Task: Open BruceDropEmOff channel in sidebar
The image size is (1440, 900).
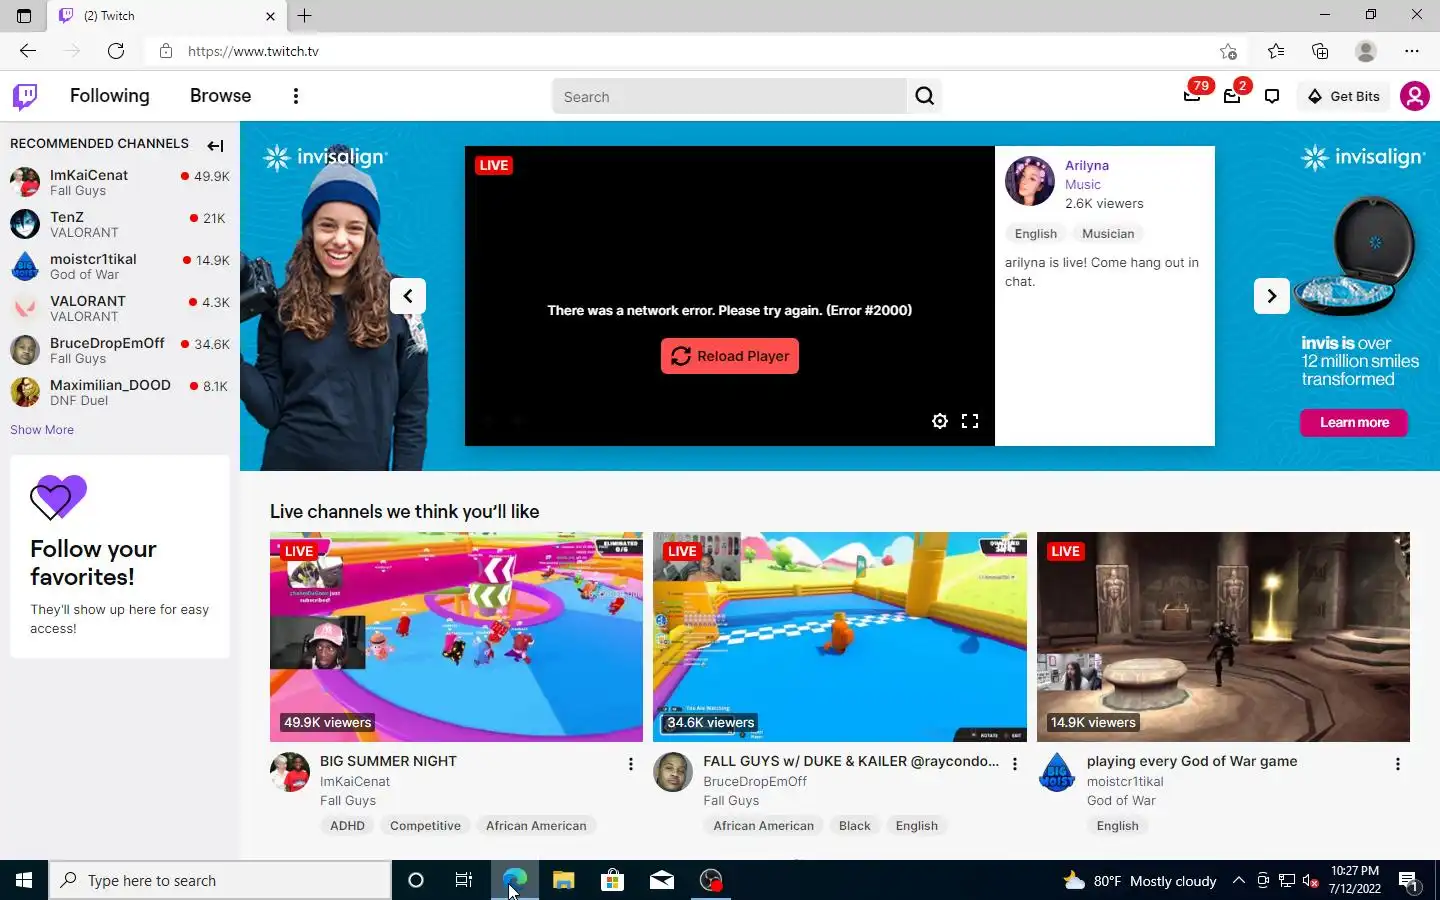Action: (x=120, y=350)
